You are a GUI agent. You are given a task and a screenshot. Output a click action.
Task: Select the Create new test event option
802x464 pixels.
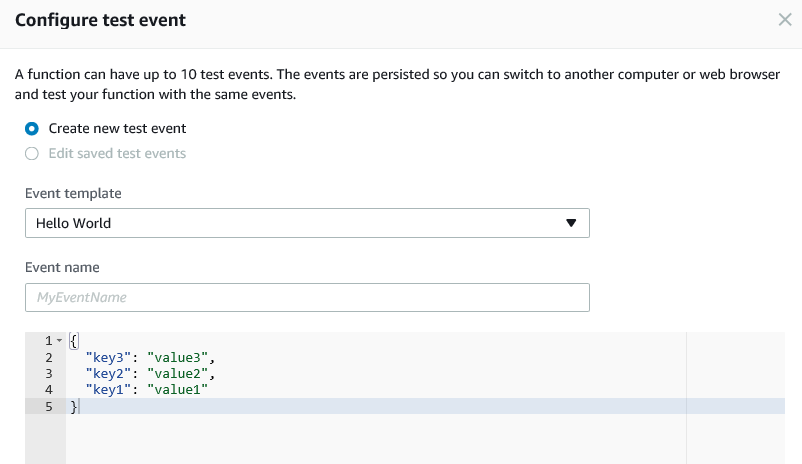(32, 128)
